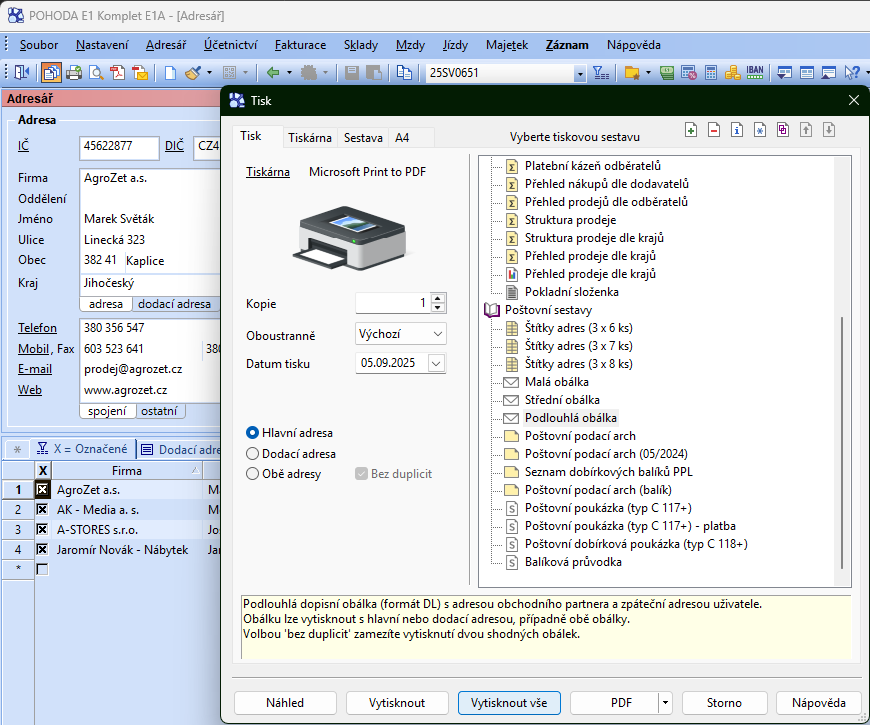
Task: Click the envelope icon for Malá obálka
Action: tap(510, 382)
